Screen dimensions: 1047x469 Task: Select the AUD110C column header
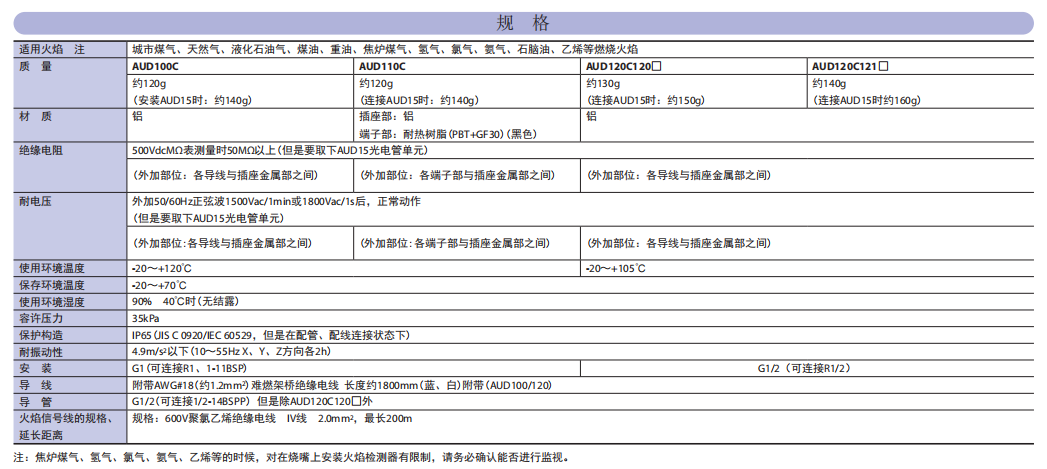[x=382, y=66]
